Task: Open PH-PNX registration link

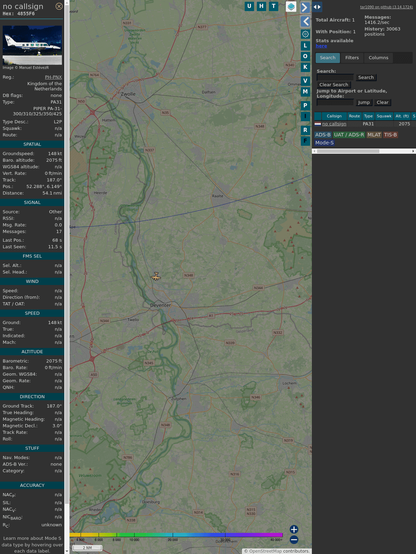Action: click(x=53, y=77)
